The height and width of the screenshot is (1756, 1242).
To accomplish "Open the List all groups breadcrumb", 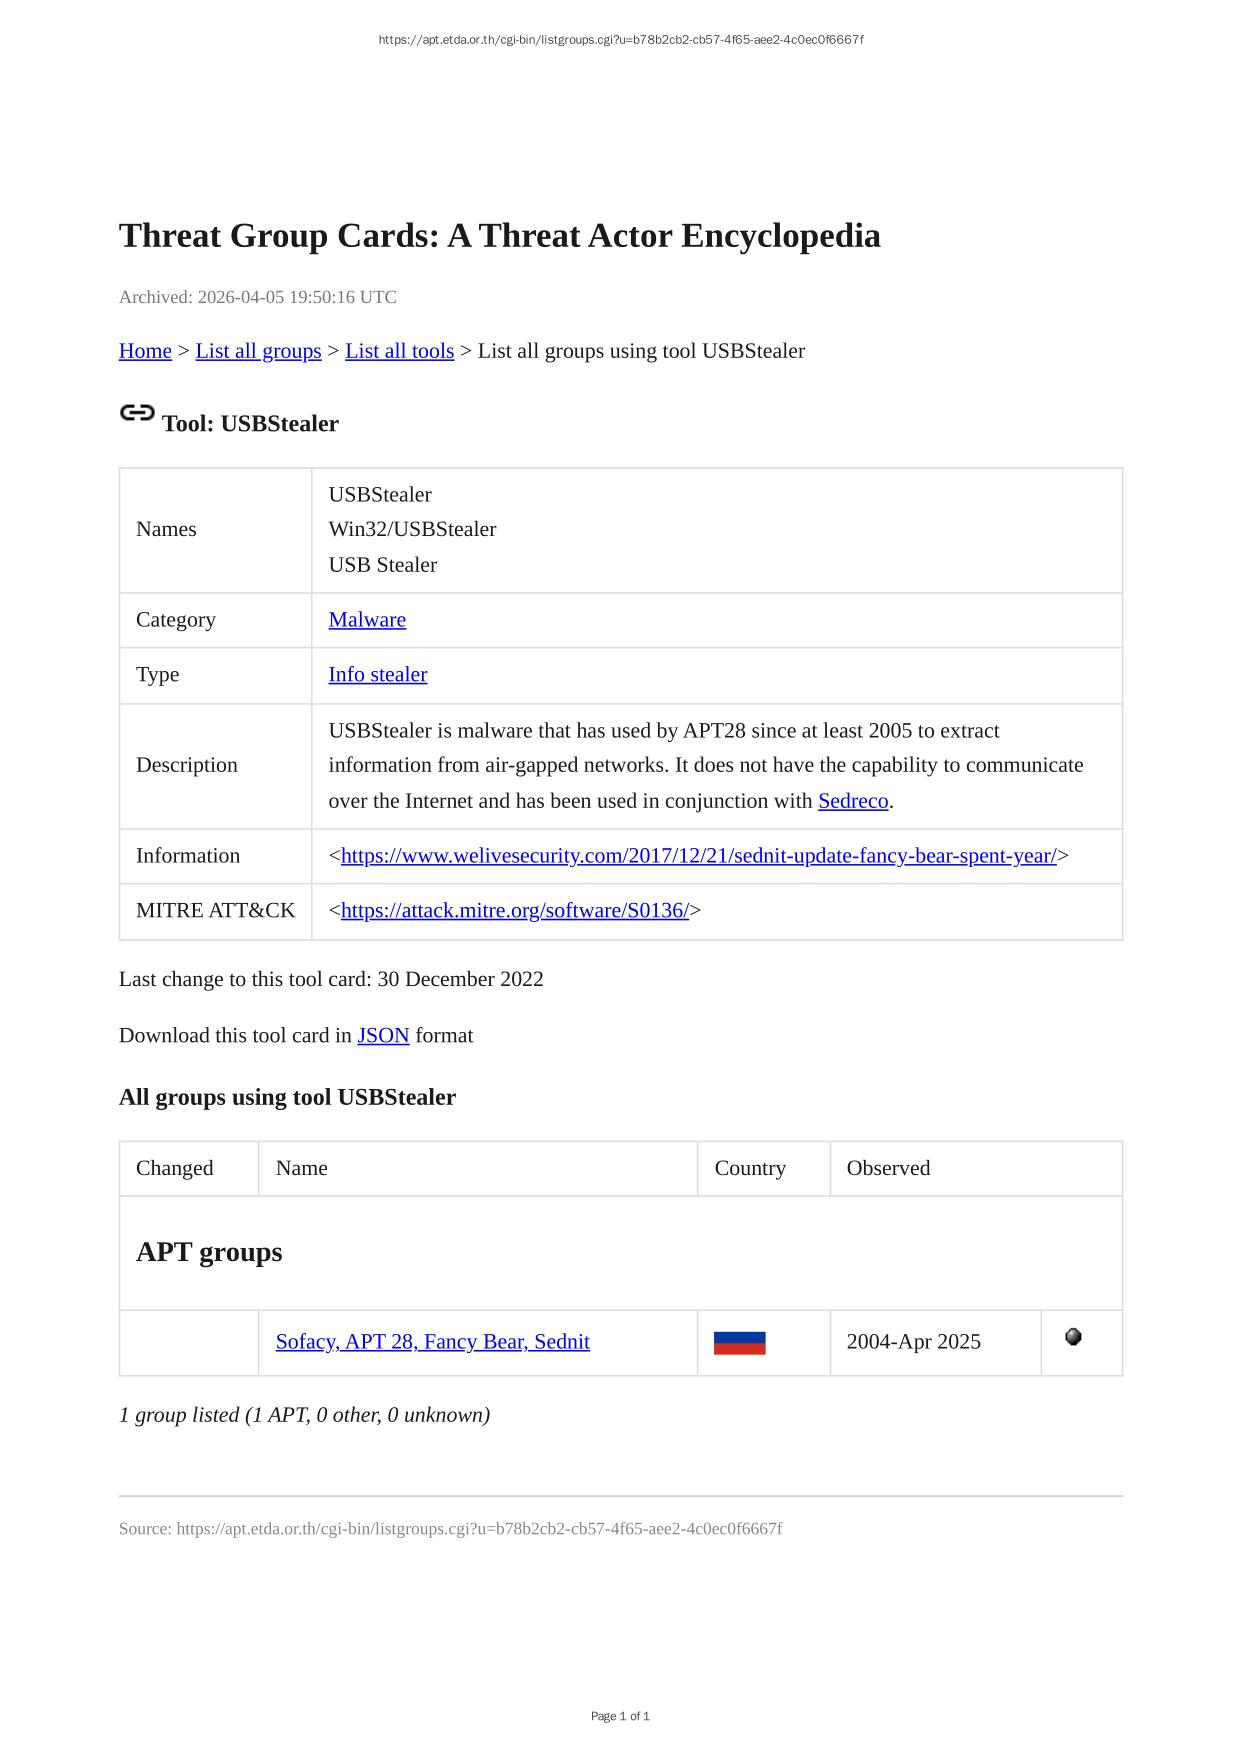I will point(258,351).
